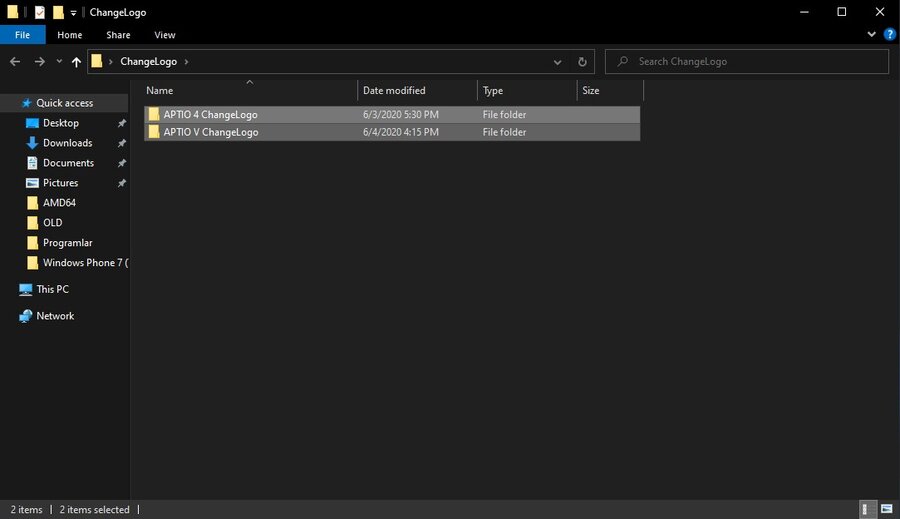Click the pin icon next to Pictures

[x=122, y=183]
